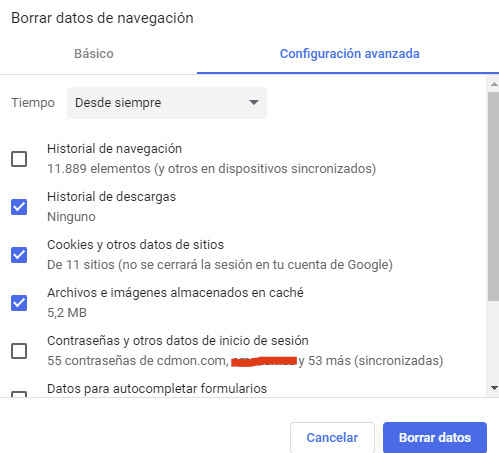Uncheck Archivos e imágenes almacenados en caché
Viewport: 499px width, 453px height.
19,303
